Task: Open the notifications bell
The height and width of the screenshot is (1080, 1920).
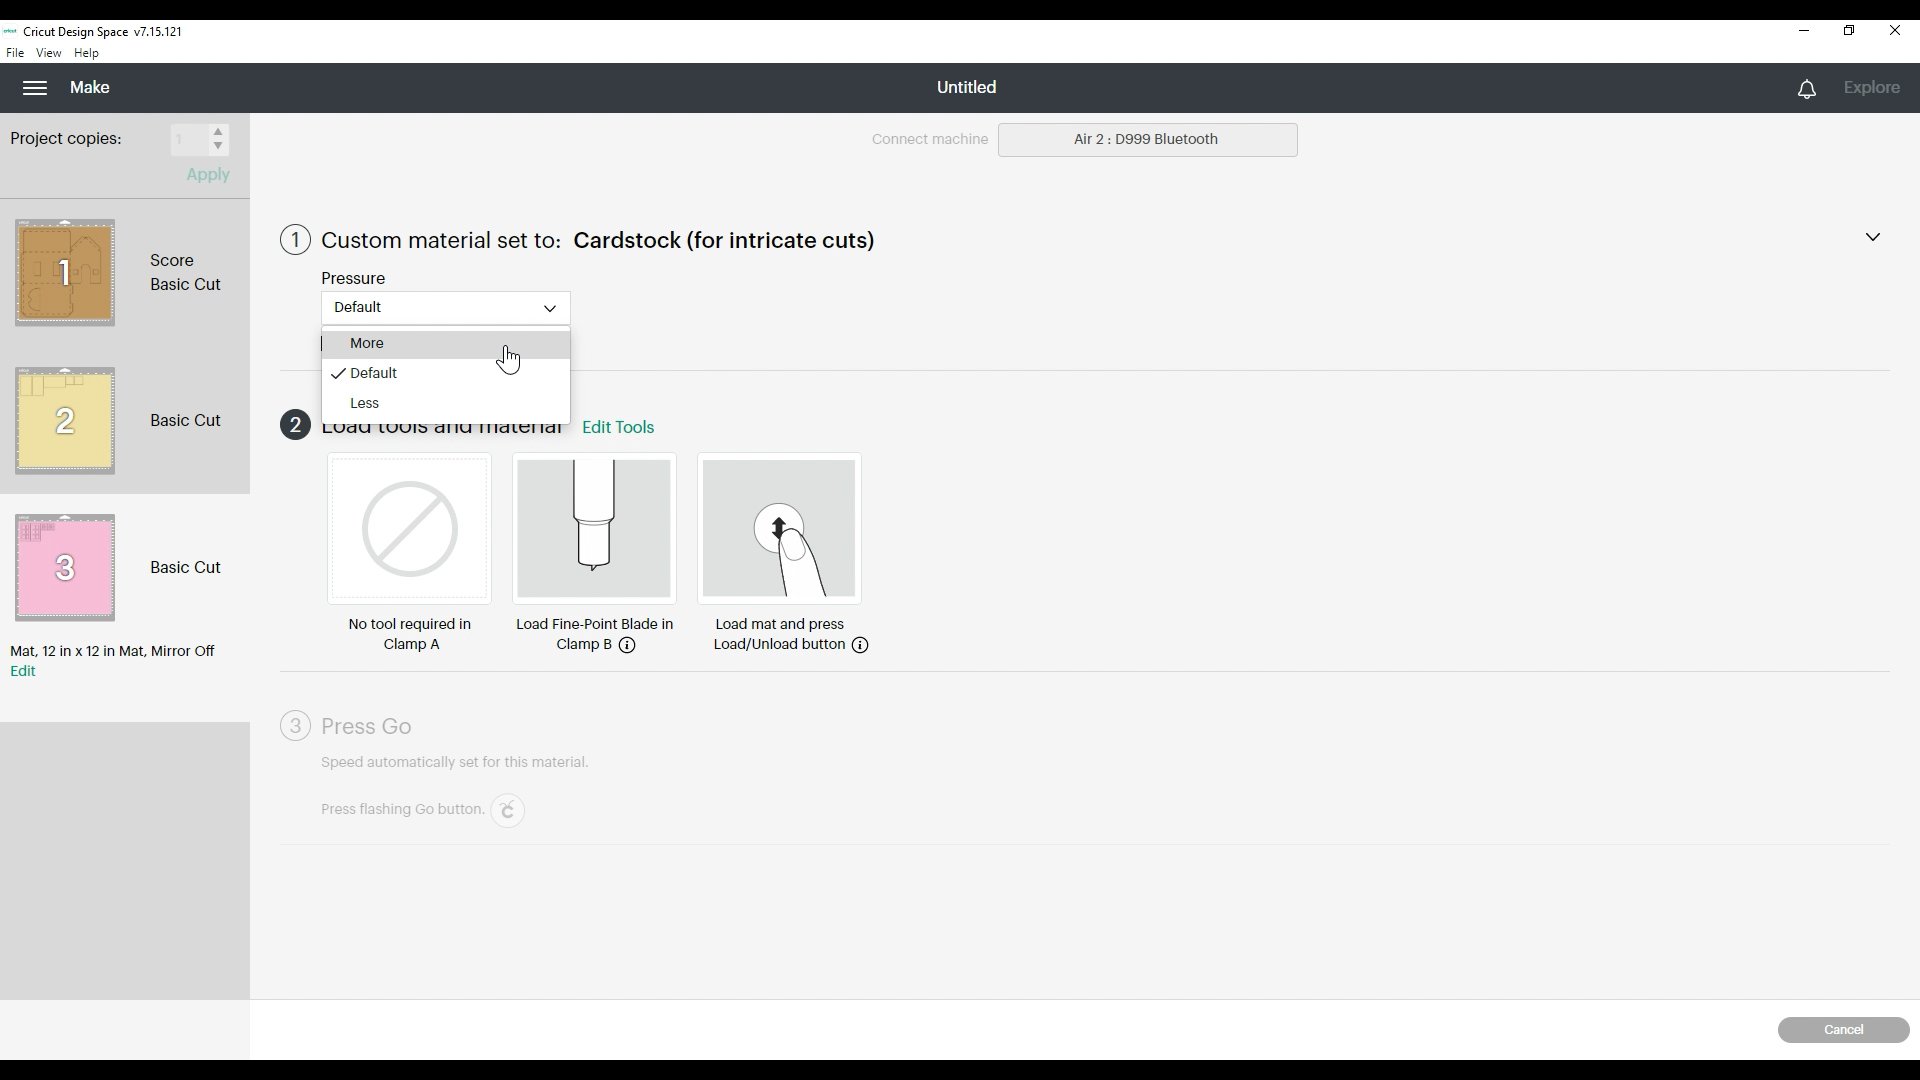Action: [x=1806, y=89]
